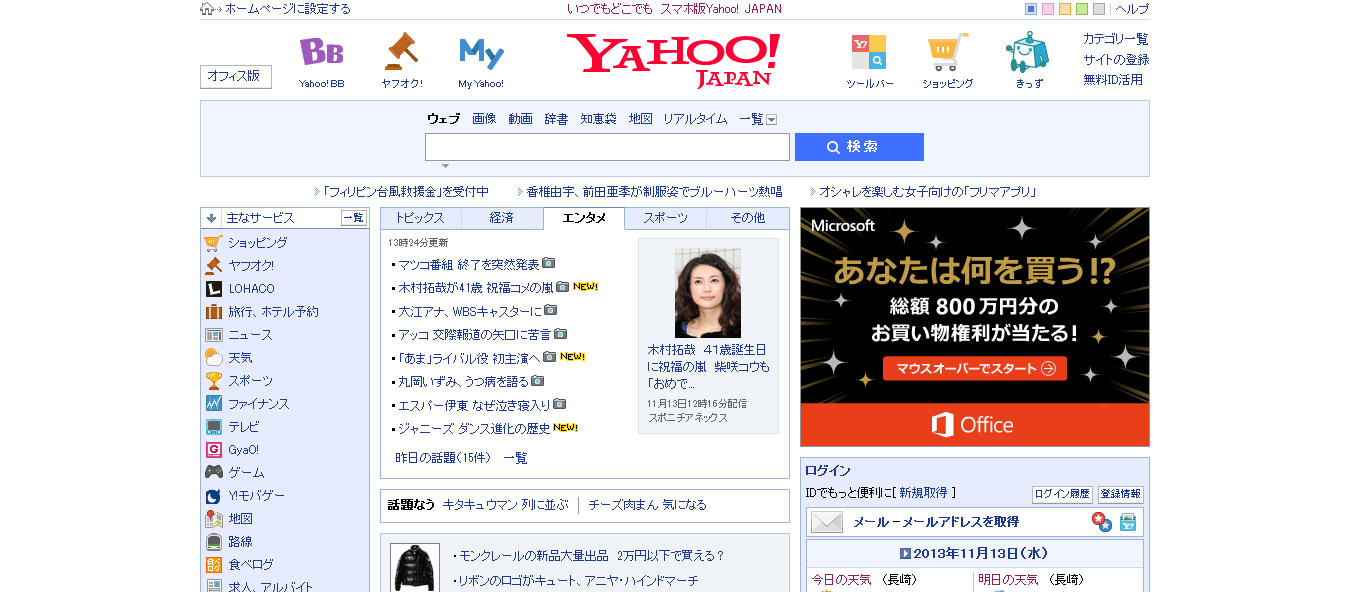The image size is (1349, 592).
Task: Click the 天気 weather icon in sidebar
Action: [213, 358]
